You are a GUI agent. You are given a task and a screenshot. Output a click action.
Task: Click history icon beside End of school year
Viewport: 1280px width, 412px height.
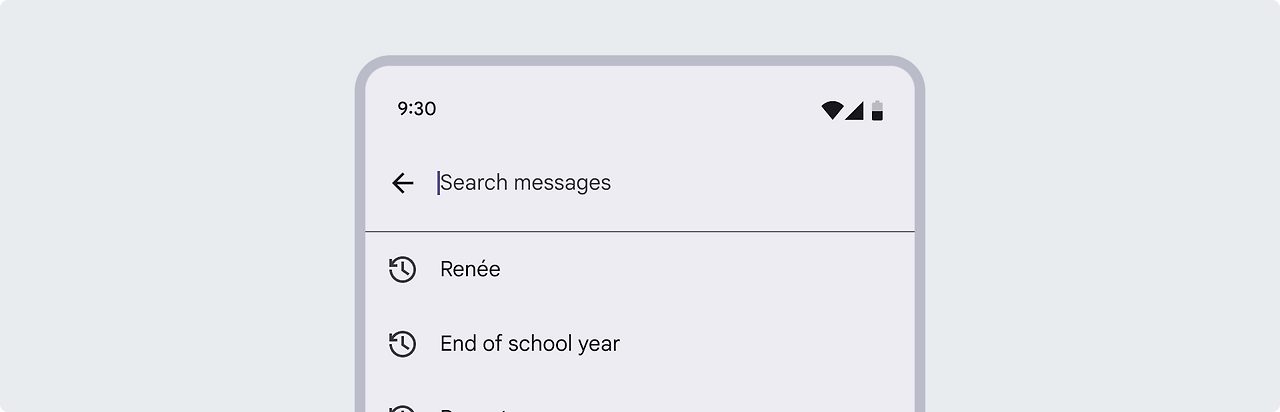coord(402,344)
